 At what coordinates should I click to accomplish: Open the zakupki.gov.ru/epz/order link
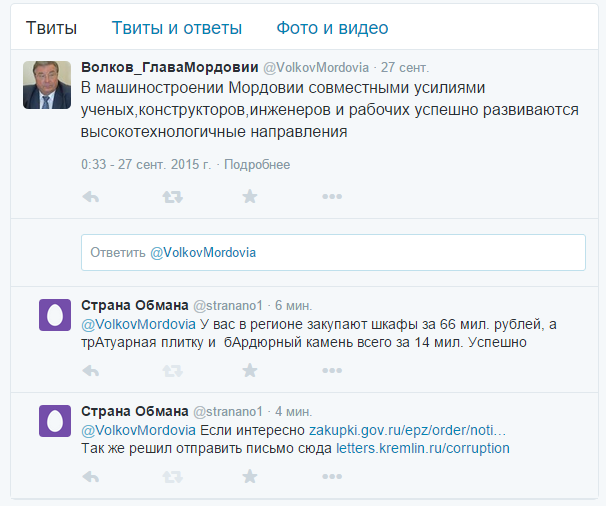click(407, 430)
